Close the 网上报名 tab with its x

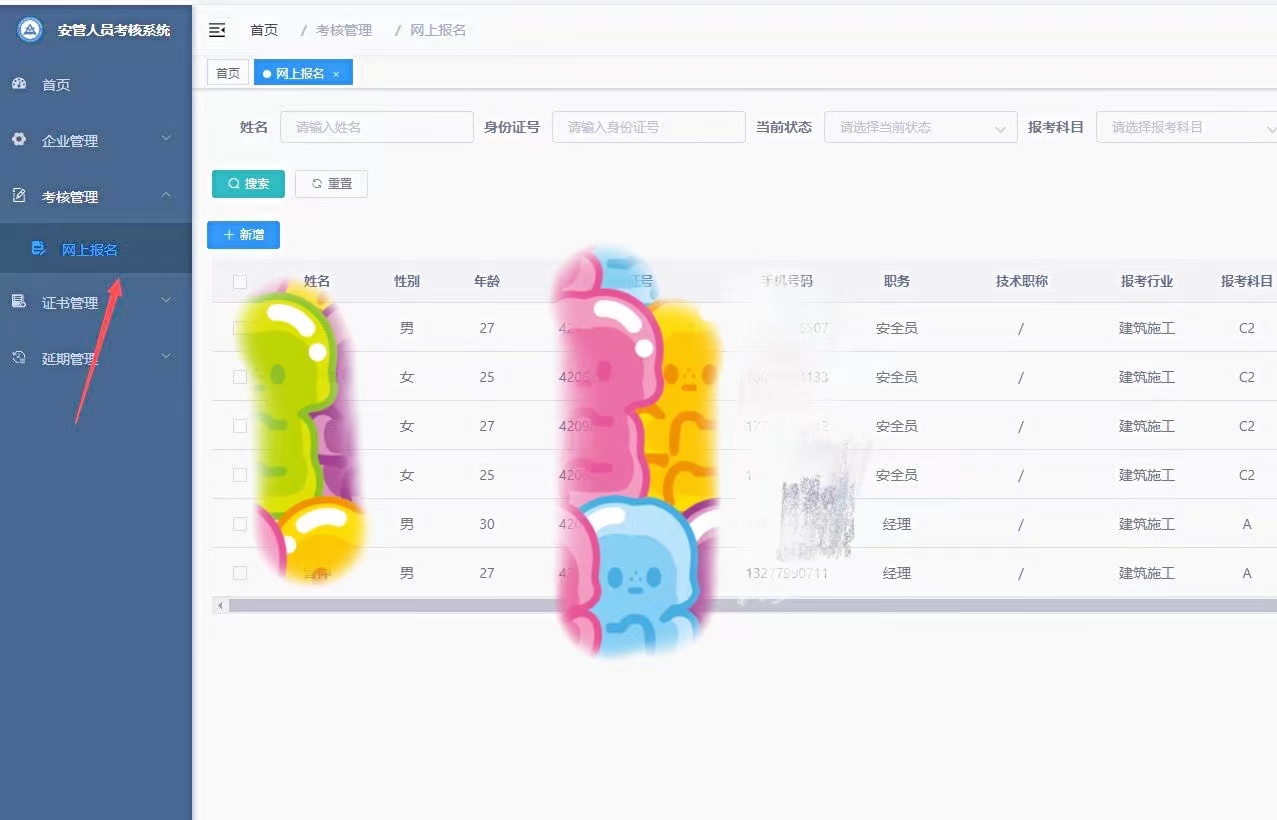[x=336, y=74]
